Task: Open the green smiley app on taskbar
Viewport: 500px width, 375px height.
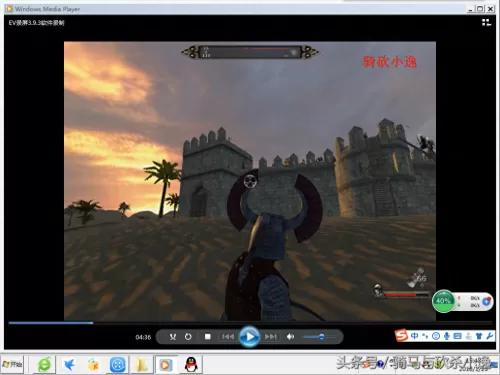Action: click(44, 365)
